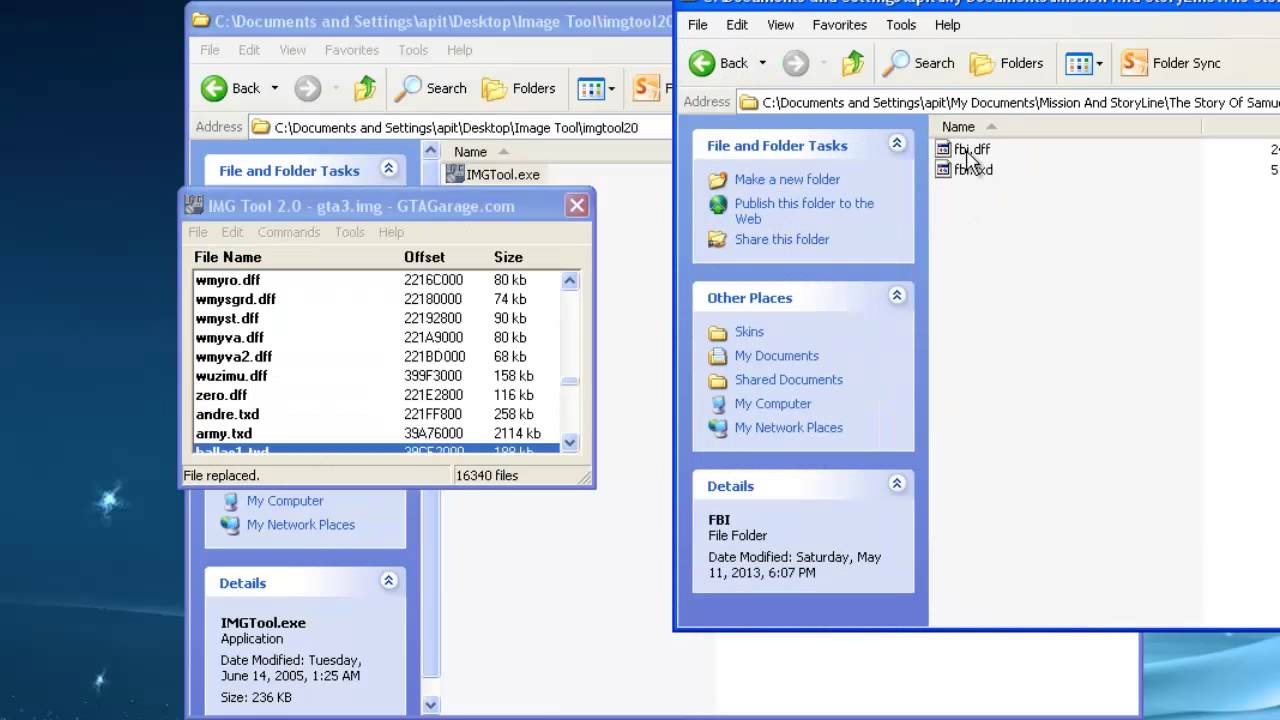Click Back arrow in Image Tool explorer window
Image resolution: width=1280 pixels, height=720 pixels.
(214, 88)
